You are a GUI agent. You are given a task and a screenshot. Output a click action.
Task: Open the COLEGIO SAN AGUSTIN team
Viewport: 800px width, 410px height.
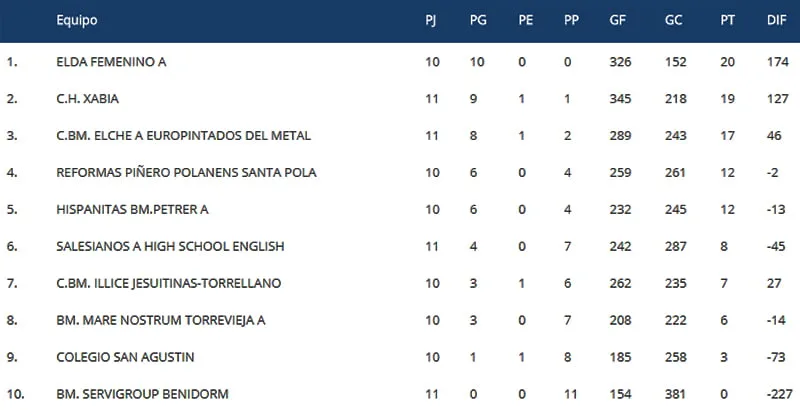click(x=125, y=357)
